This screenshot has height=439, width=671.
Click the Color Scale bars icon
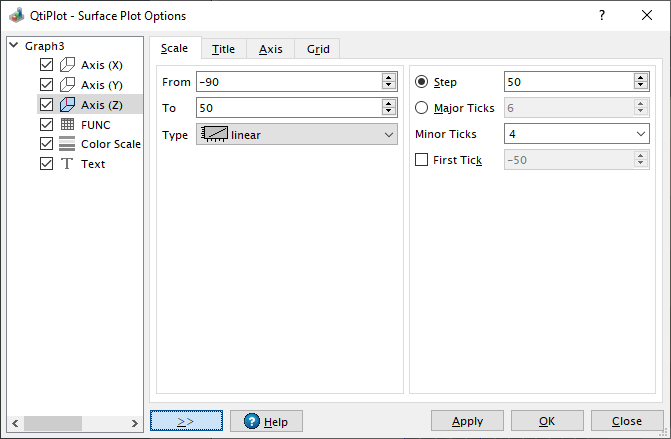[x=68, y=144]
